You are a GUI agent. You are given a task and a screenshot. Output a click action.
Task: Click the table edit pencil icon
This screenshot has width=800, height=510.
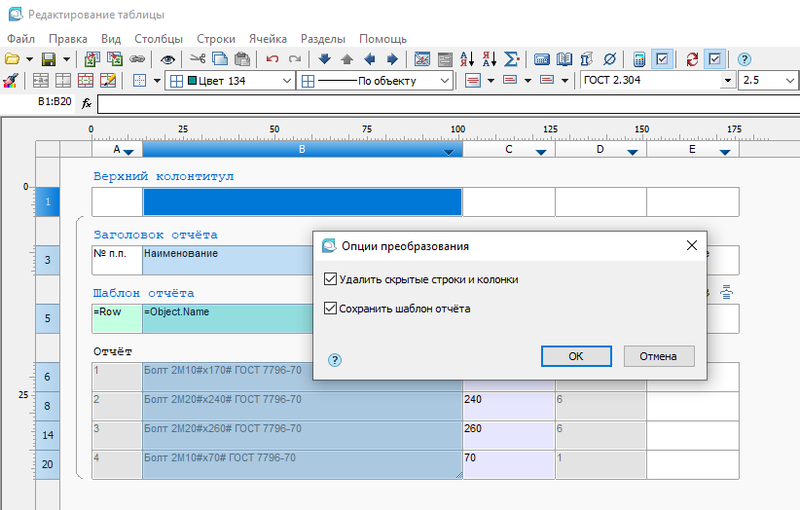point(108,81)
